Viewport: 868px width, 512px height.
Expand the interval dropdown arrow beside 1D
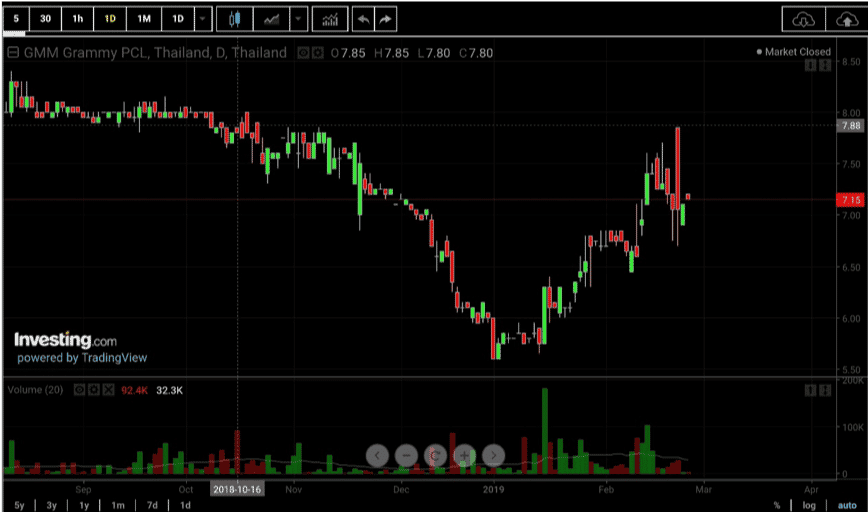(x=203, y=19)
